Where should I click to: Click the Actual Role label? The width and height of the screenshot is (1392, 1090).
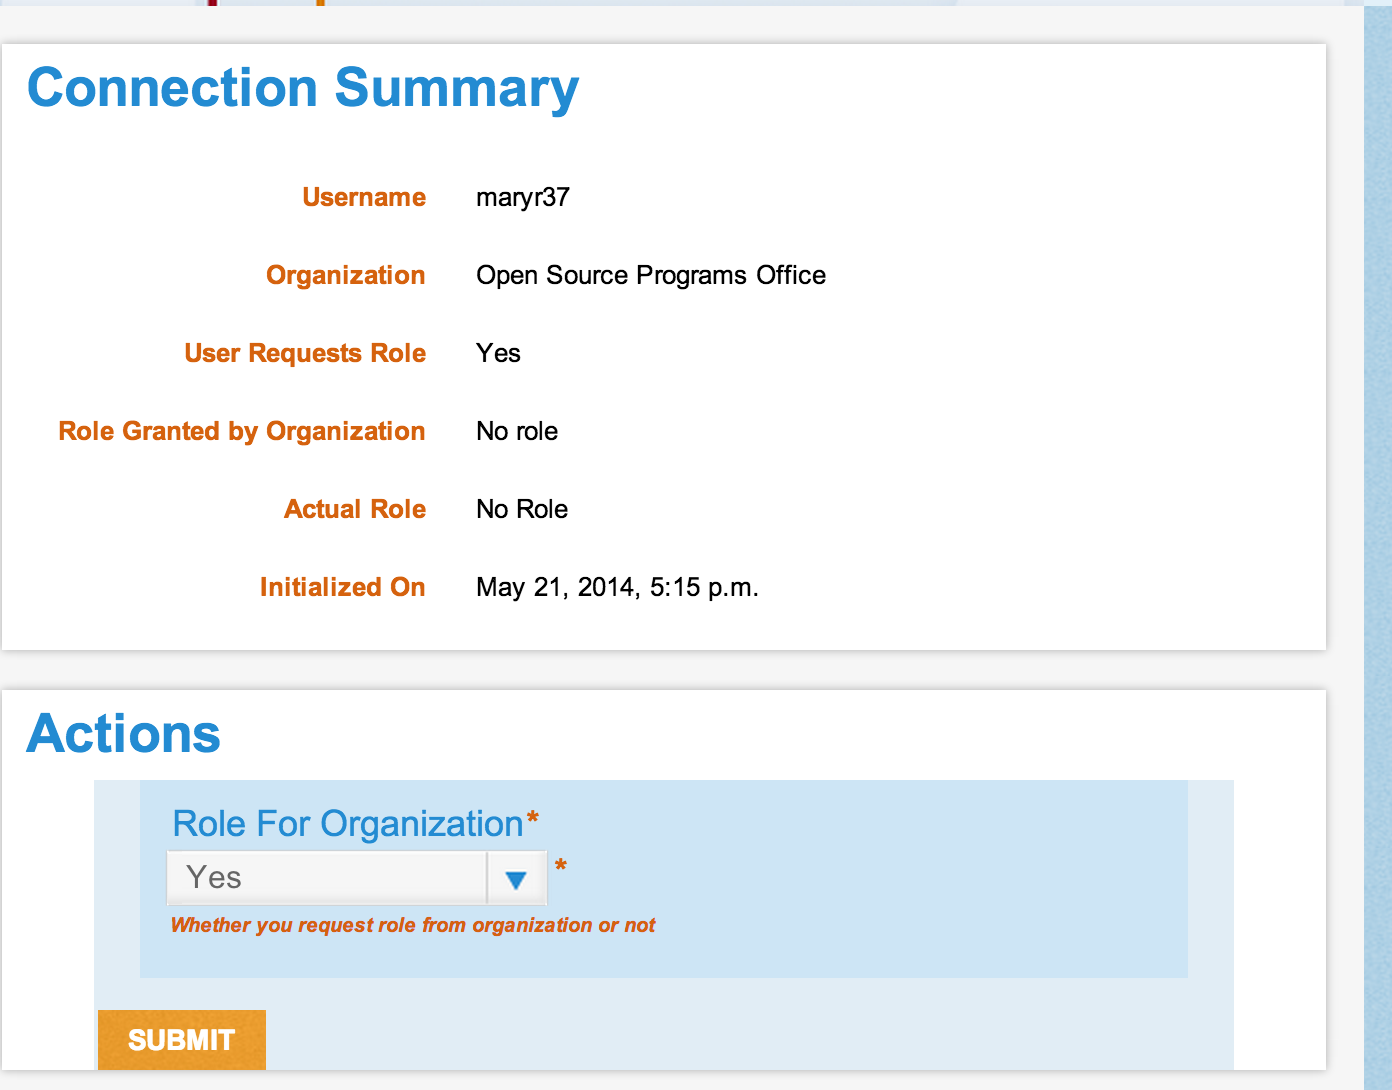coord(355,509)
